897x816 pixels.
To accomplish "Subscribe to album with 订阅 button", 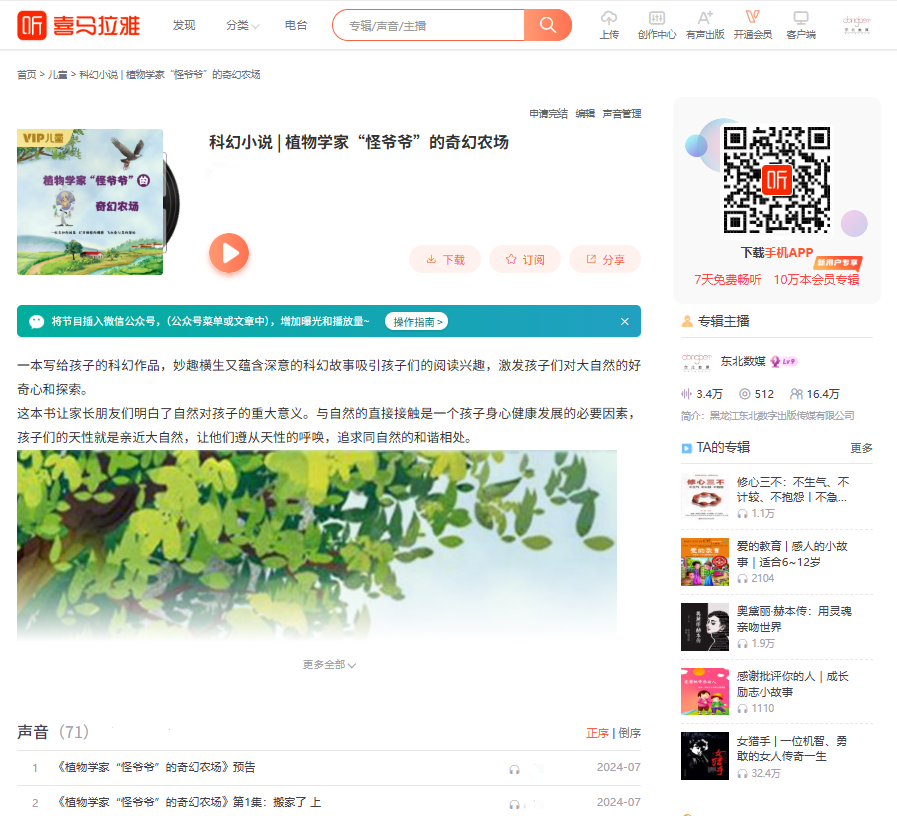I will point(525,259).
